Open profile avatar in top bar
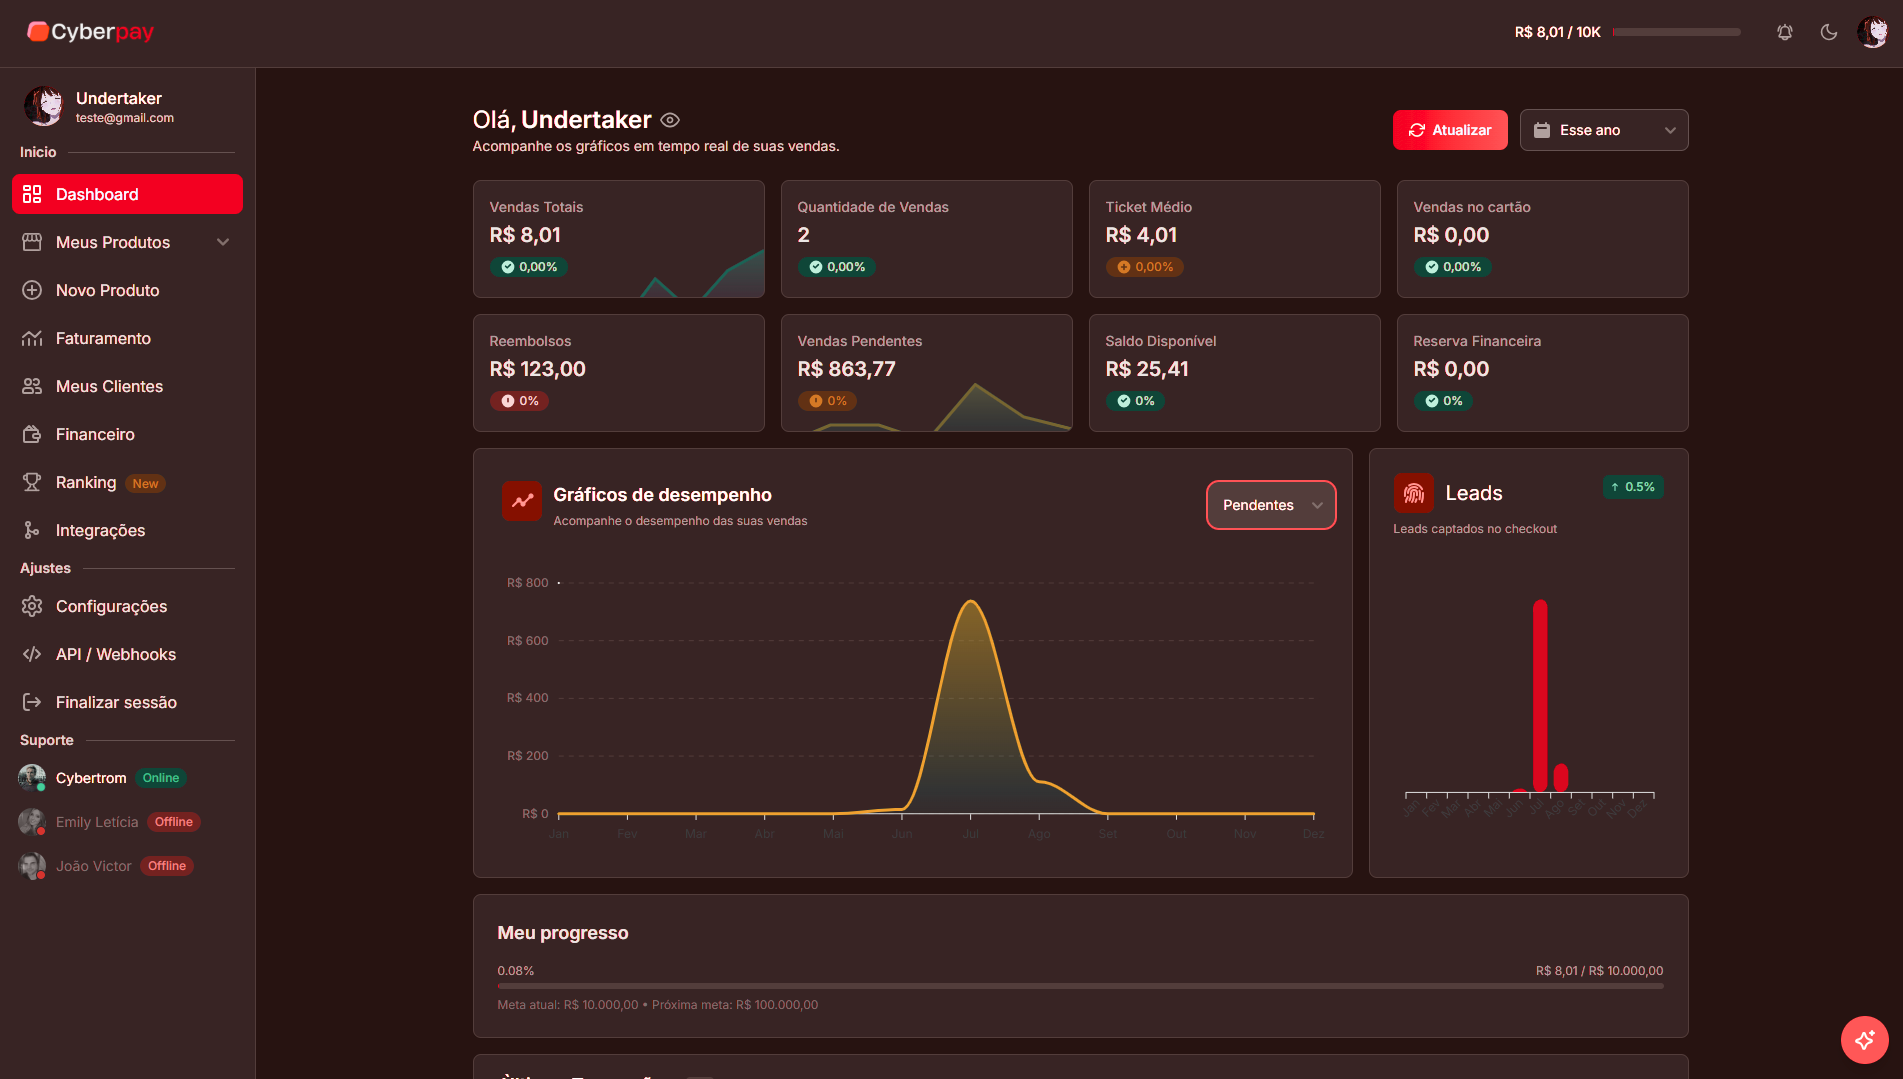This screenshot has width=1903, height=1079. (x=1872, y=32)
